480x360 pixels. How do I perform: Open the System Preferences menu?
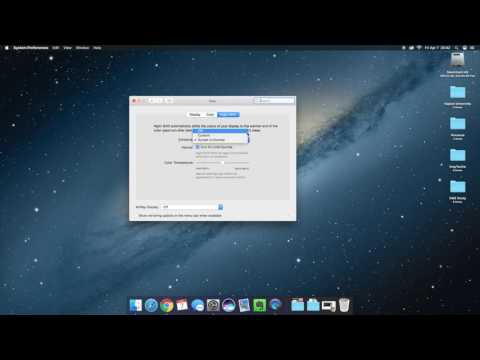click(31, 48)
